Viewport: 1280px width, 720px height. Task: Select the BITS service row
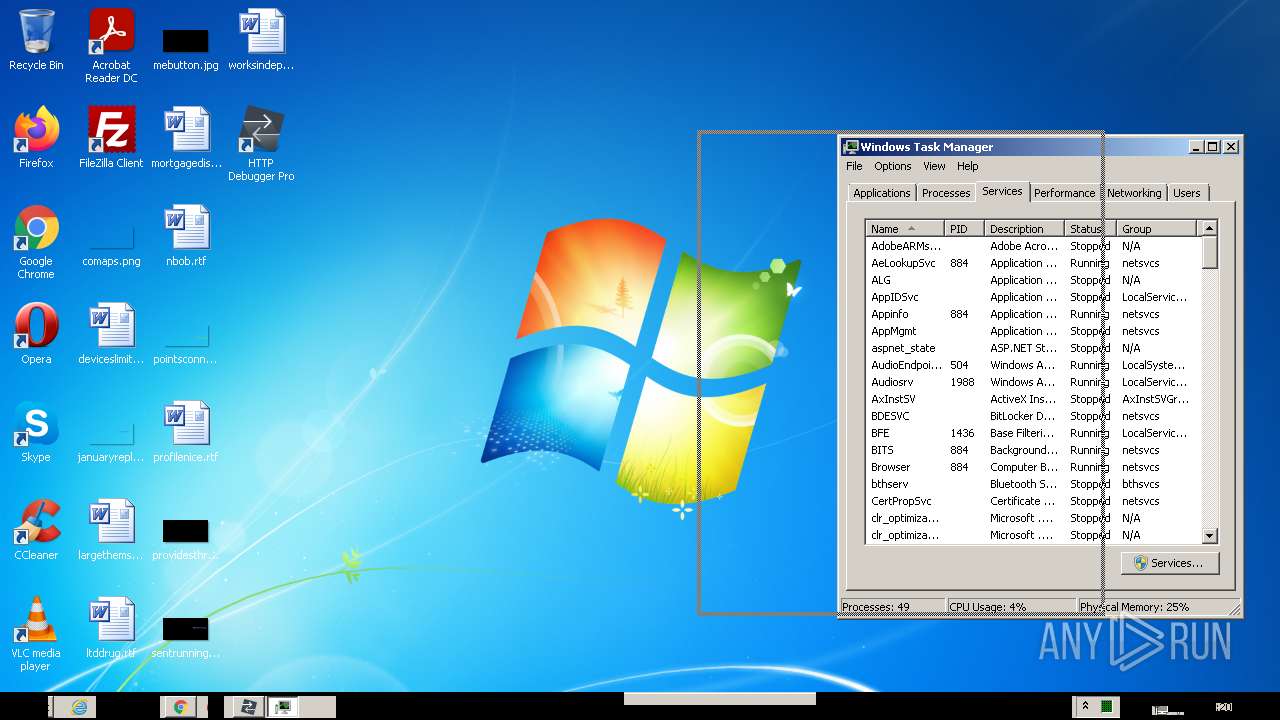coord(1033,450)
